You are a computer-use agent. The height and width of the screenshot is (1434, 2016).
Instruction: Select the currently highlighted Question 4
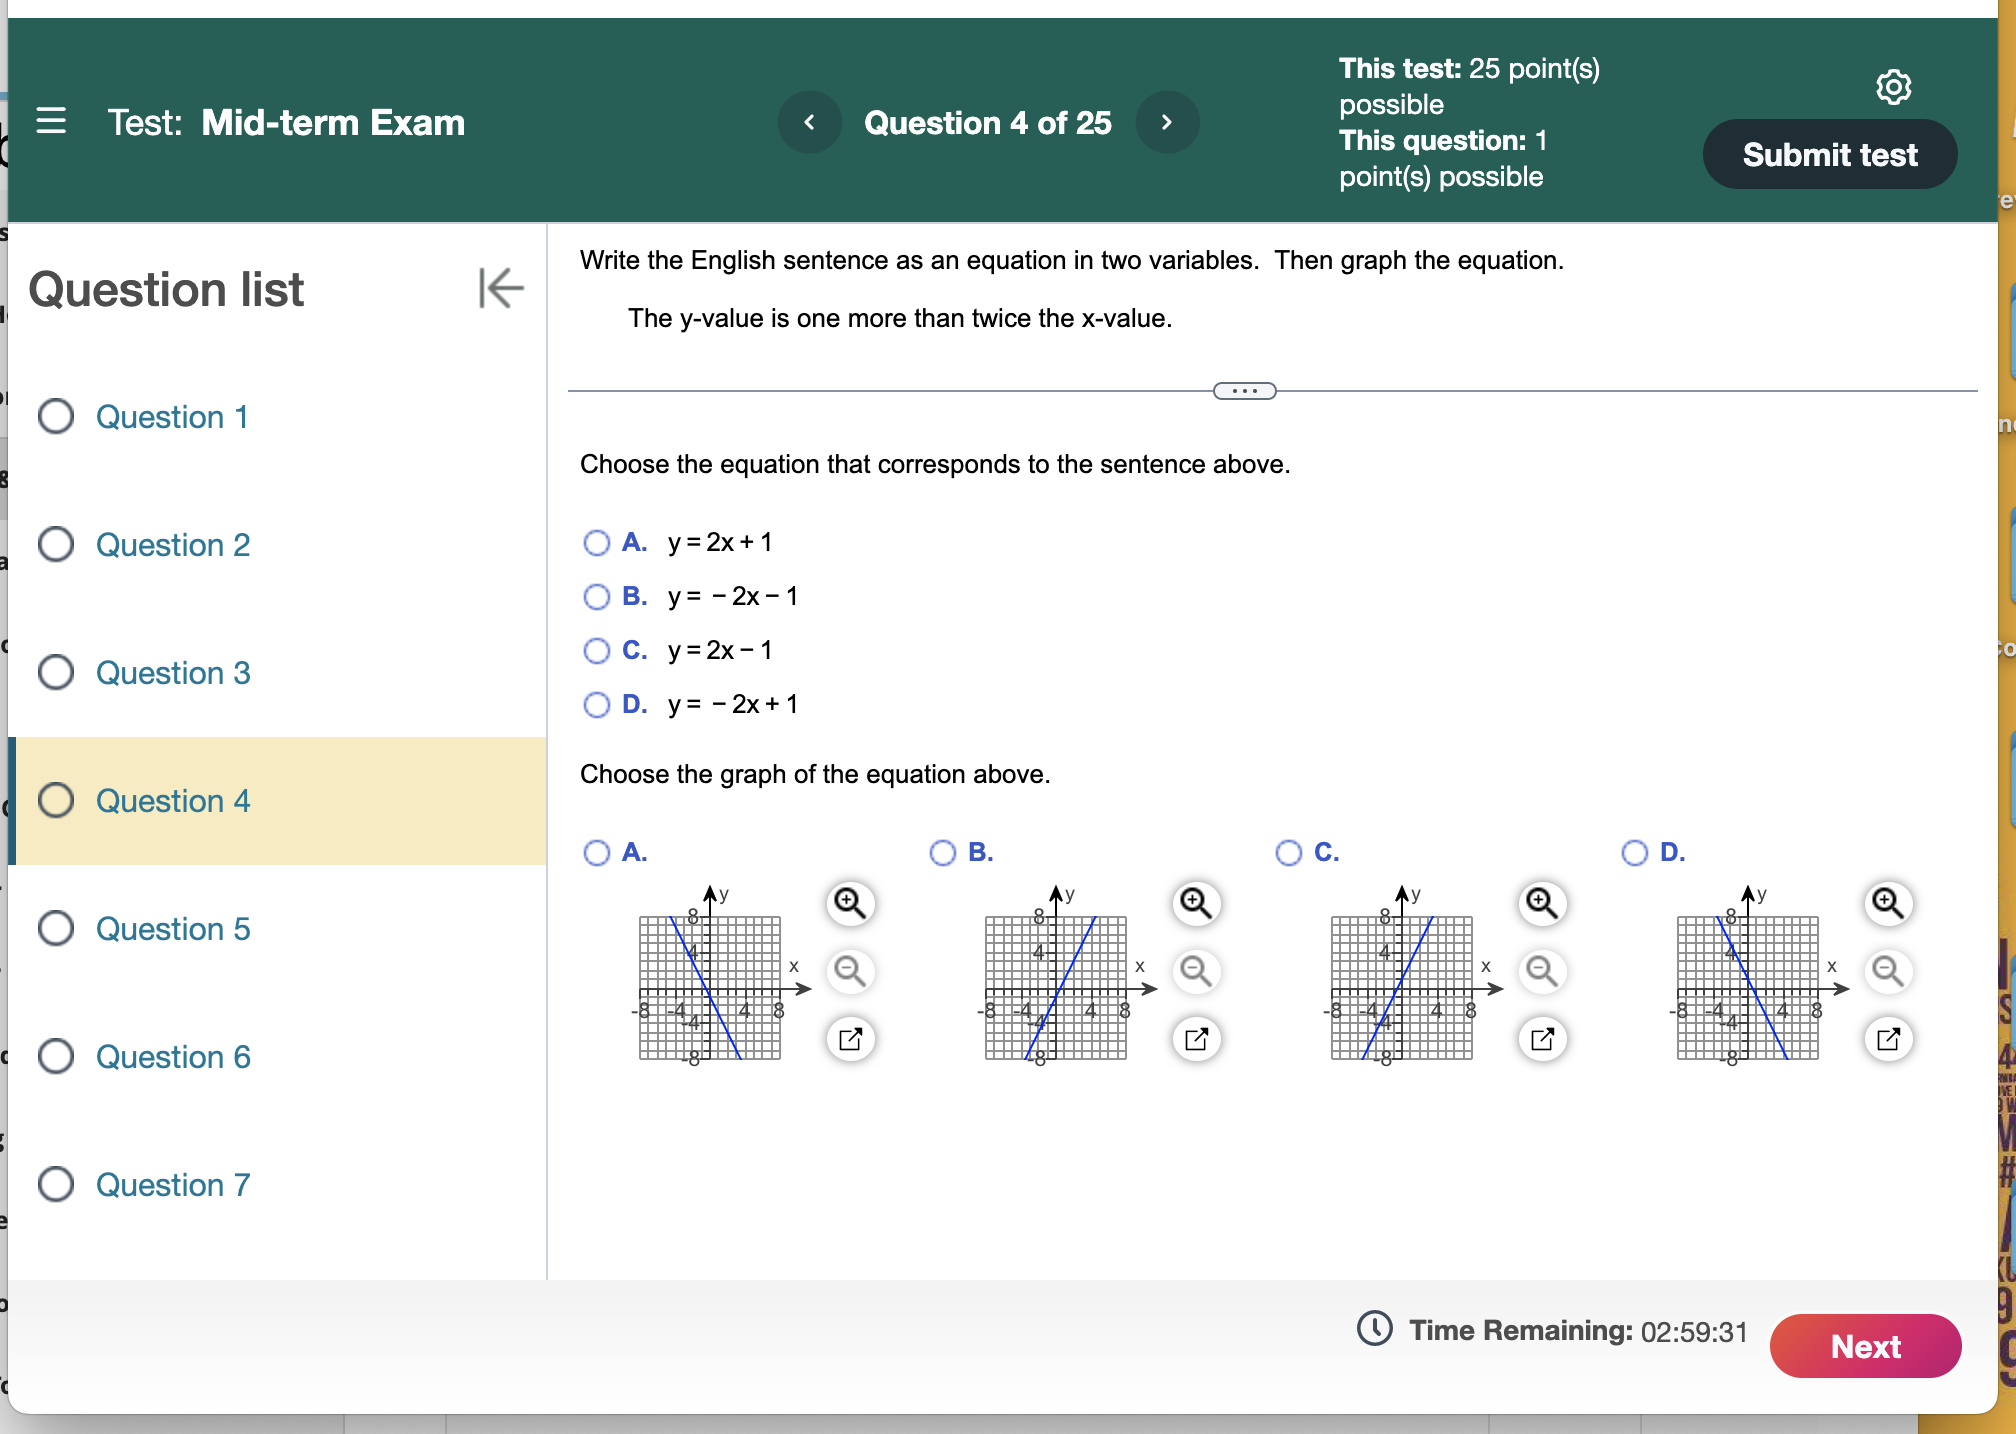58,800
